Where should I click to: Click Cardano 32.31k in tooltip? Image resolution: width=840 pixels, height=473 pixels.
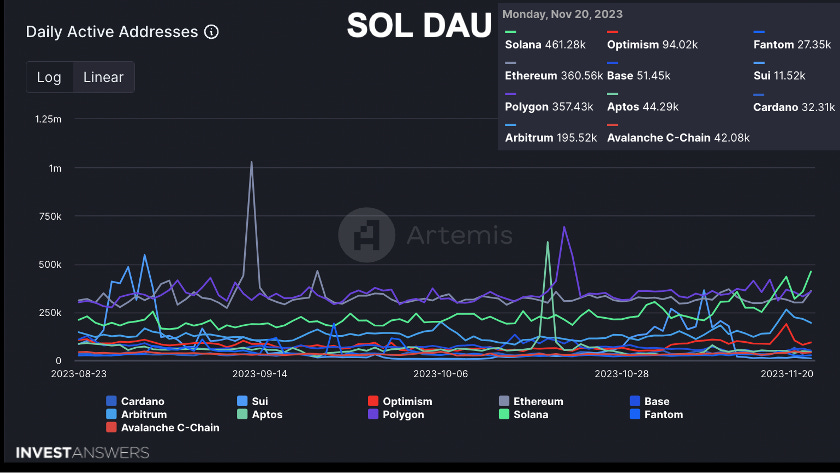click(x=794, y=107)
